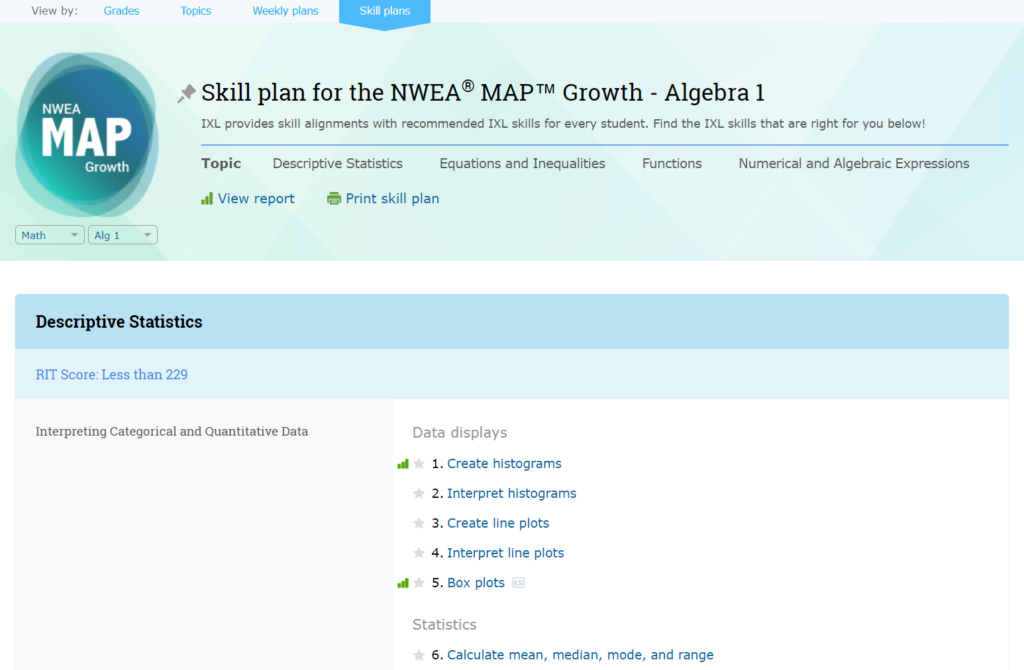Expand the RIT Score: Less than 229 section
This screenshot has width=1024, height=670.
tap(112, 375)
